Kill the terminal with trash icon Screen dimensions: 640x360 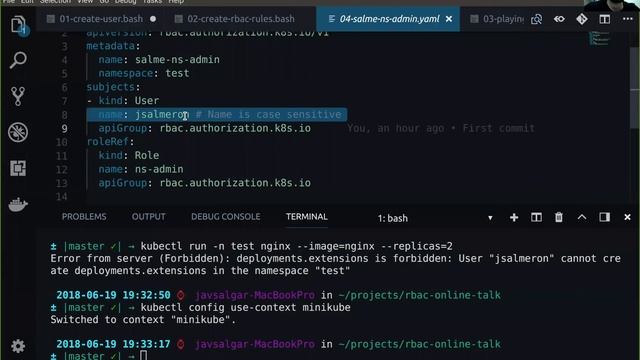coord(559,218)
